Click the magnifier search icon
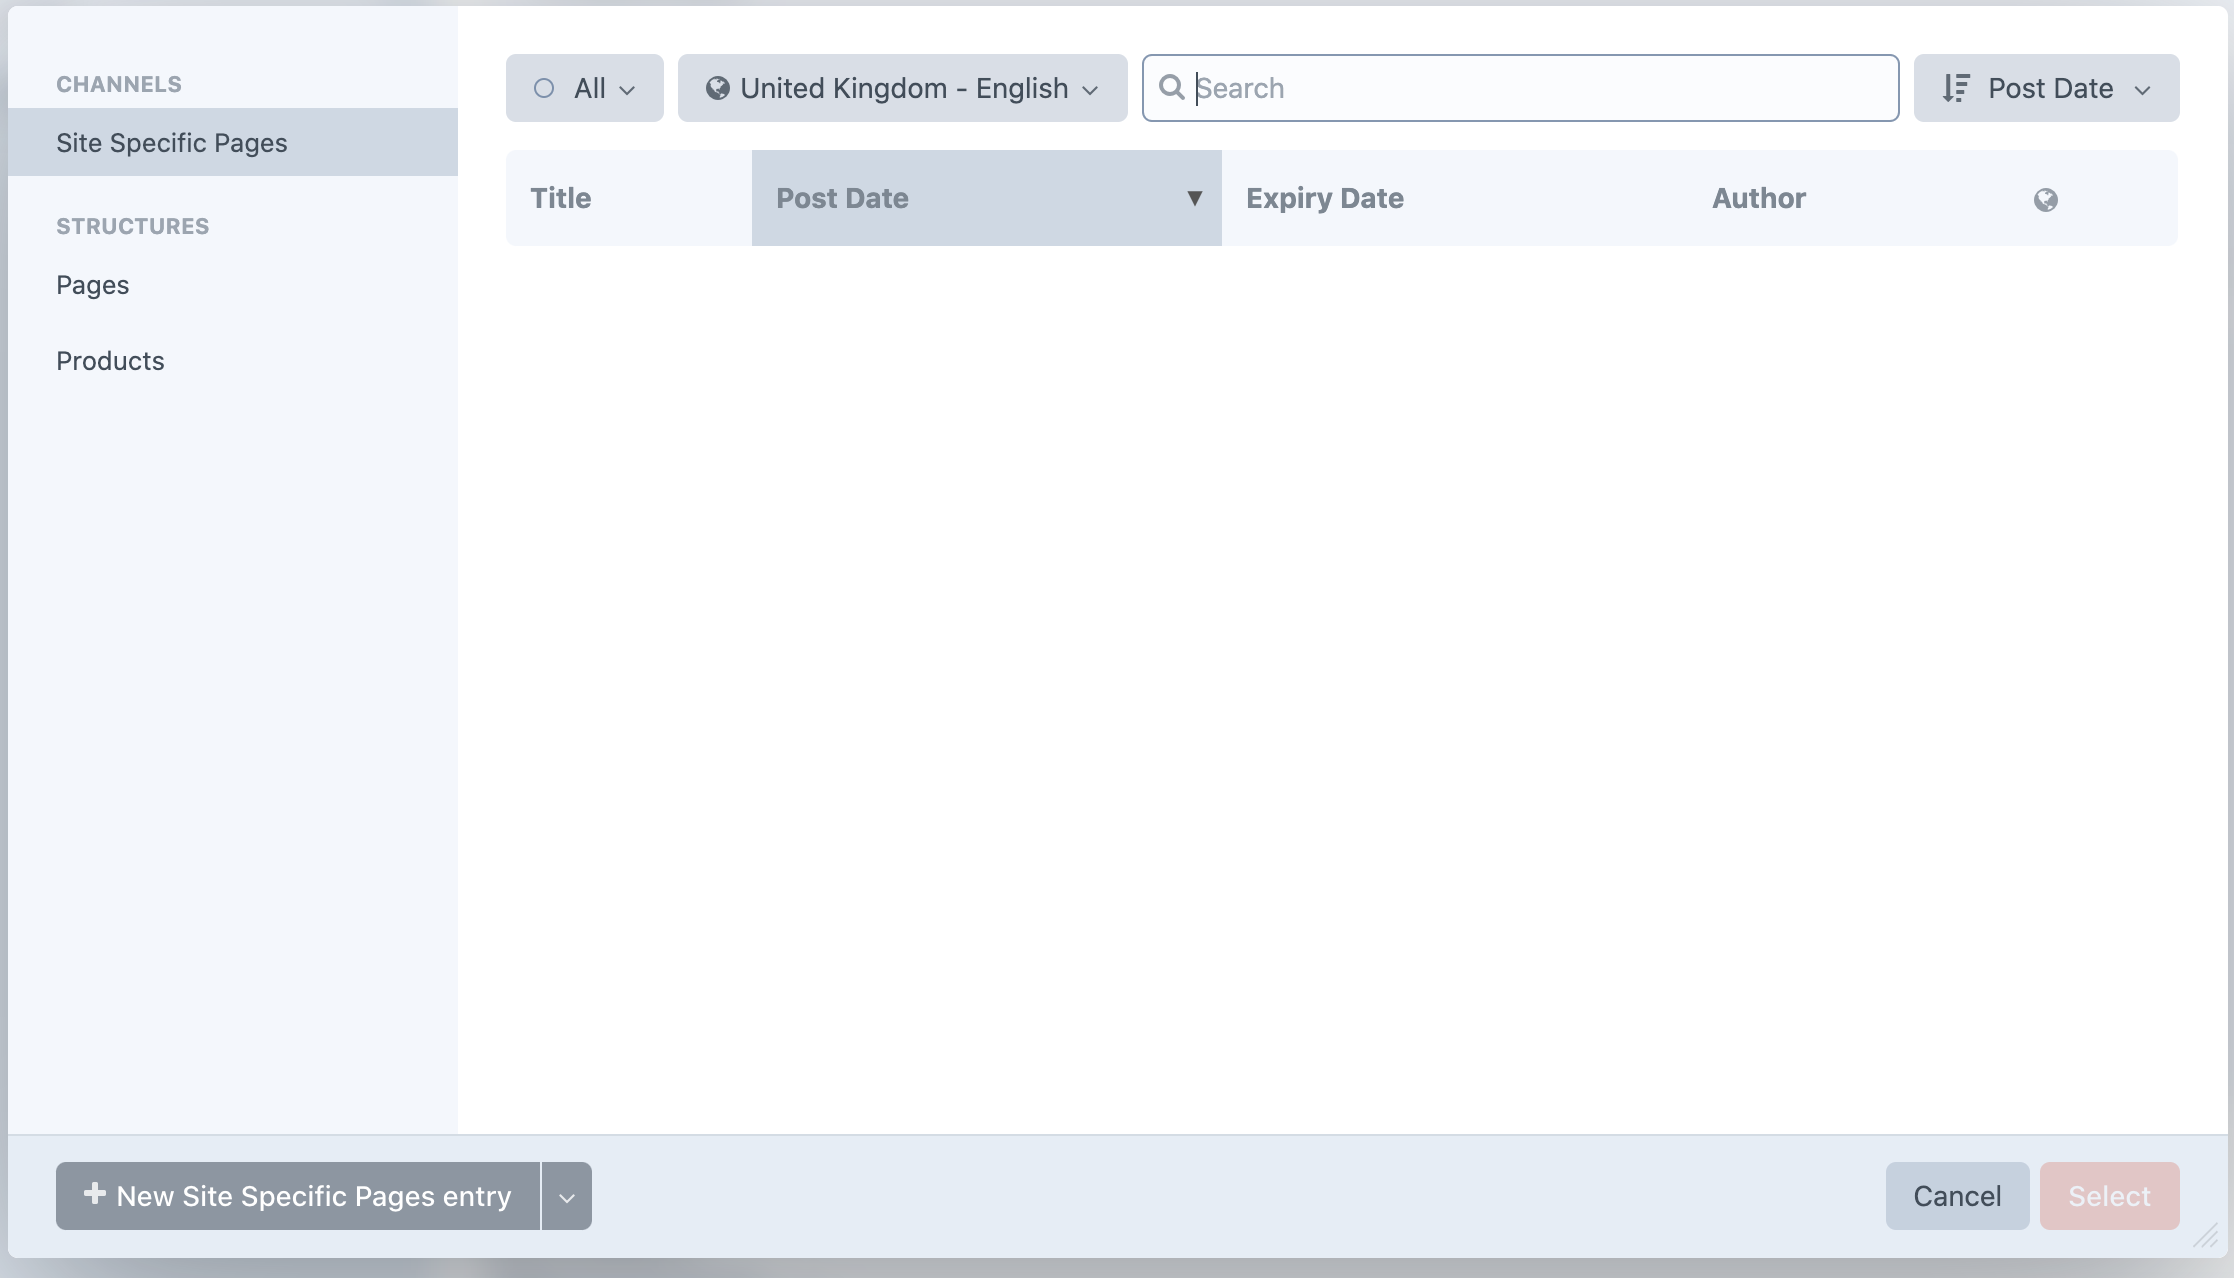This screenshot has width=2234, height=1278. (1171, 88)
